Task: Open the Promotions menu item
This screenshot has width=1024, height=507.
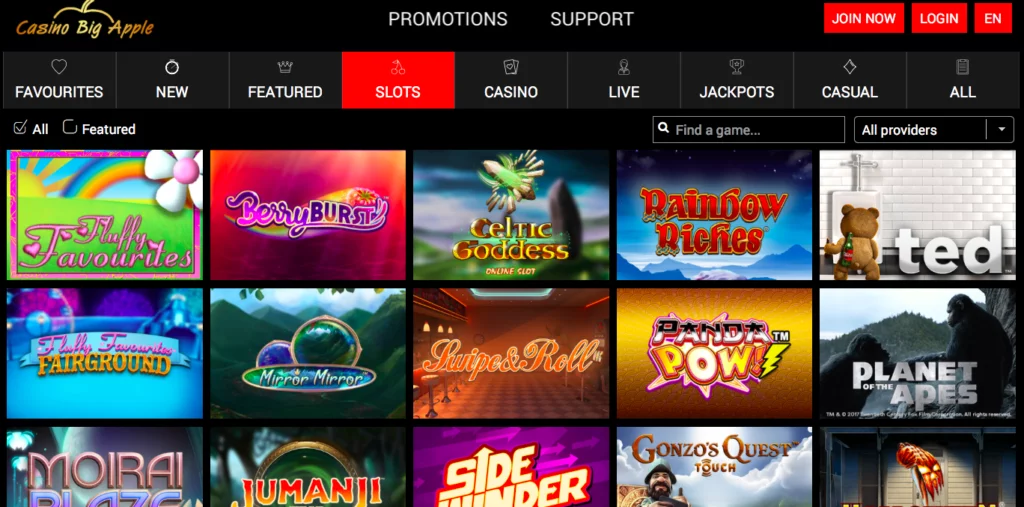Action: pyautogui.click(x=448, y=19)
